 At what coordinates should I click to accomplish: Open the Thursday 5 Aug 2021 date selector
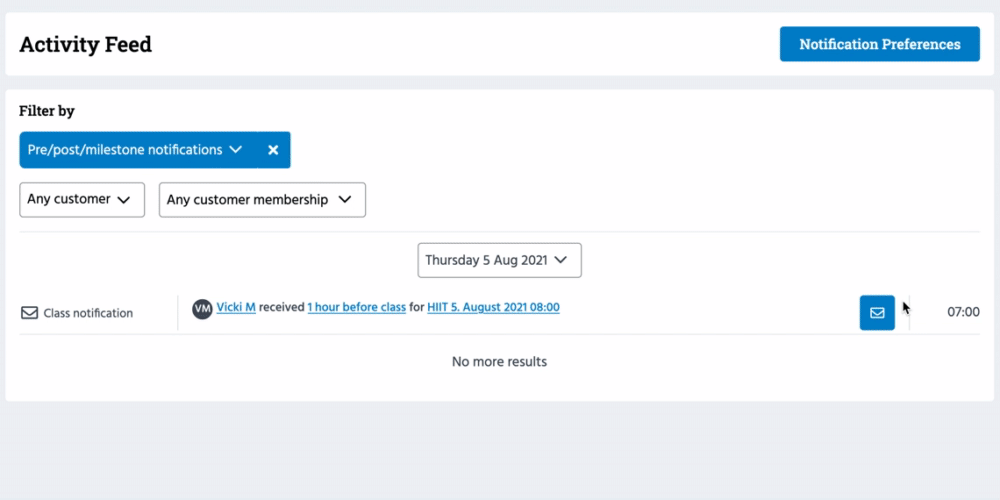pyautogui.click(x=498, y=260)
